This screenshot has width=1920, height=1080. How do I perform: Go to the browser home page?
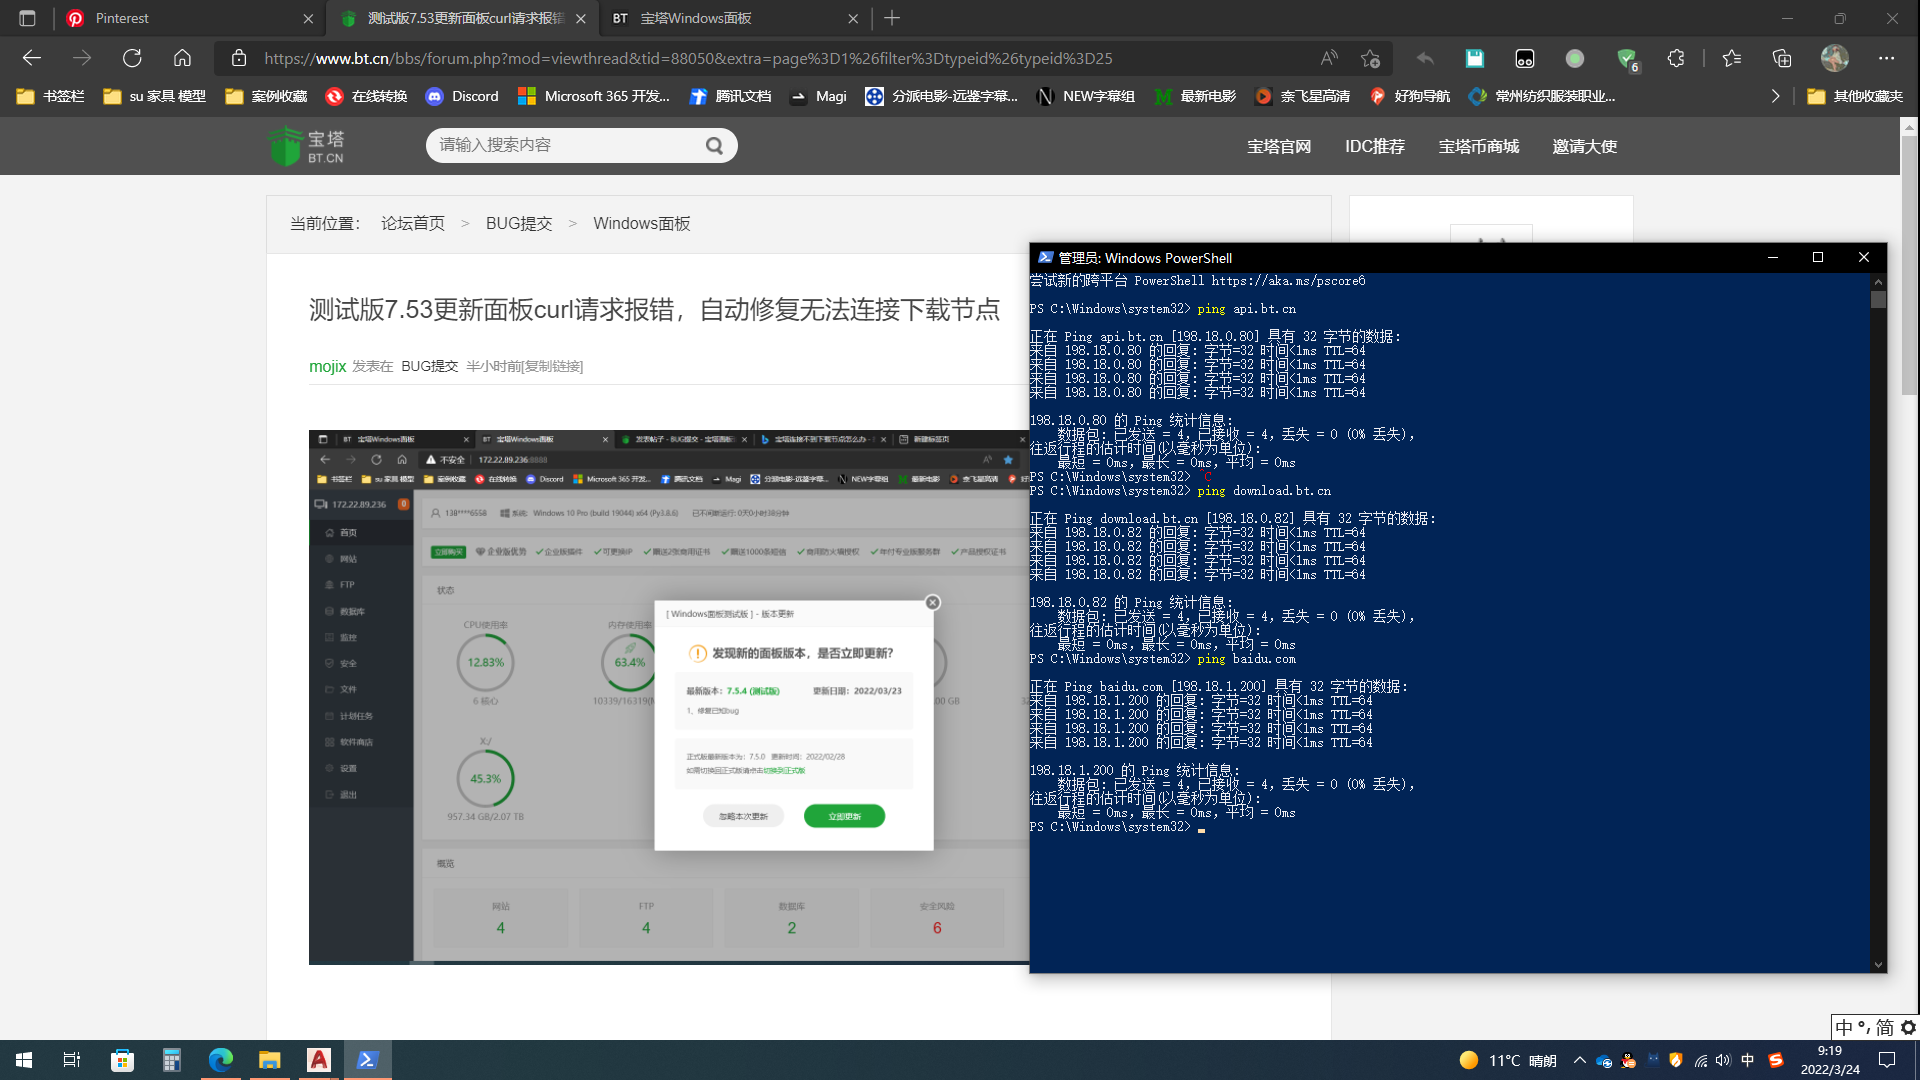(x=182, y=58)
